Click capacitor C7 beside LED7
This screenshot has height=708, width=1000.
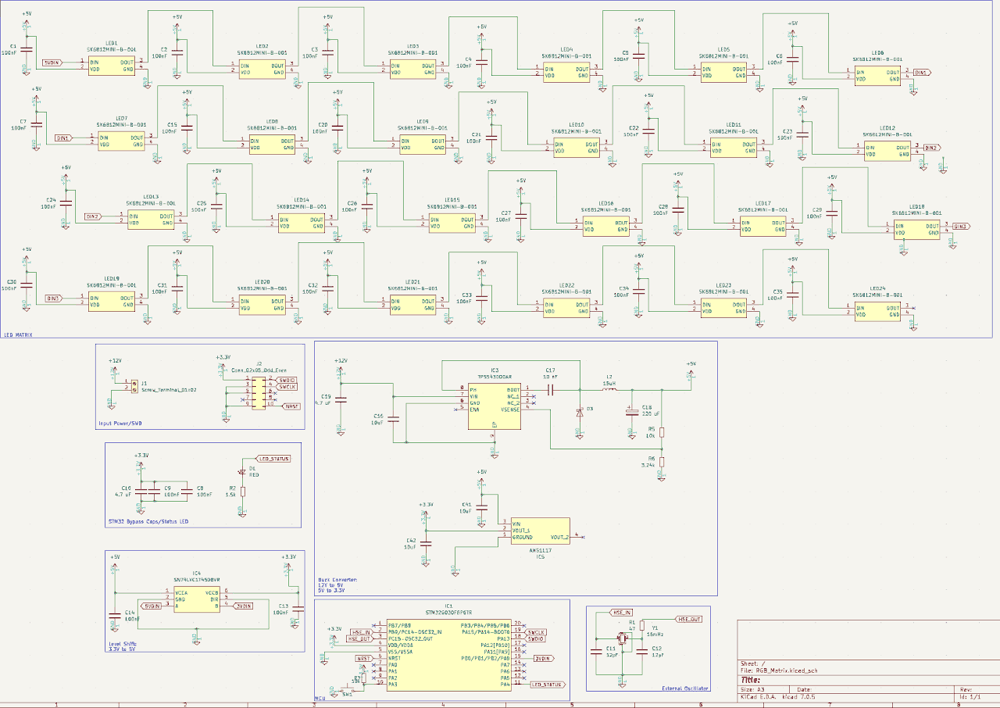[x=36, y=123]
